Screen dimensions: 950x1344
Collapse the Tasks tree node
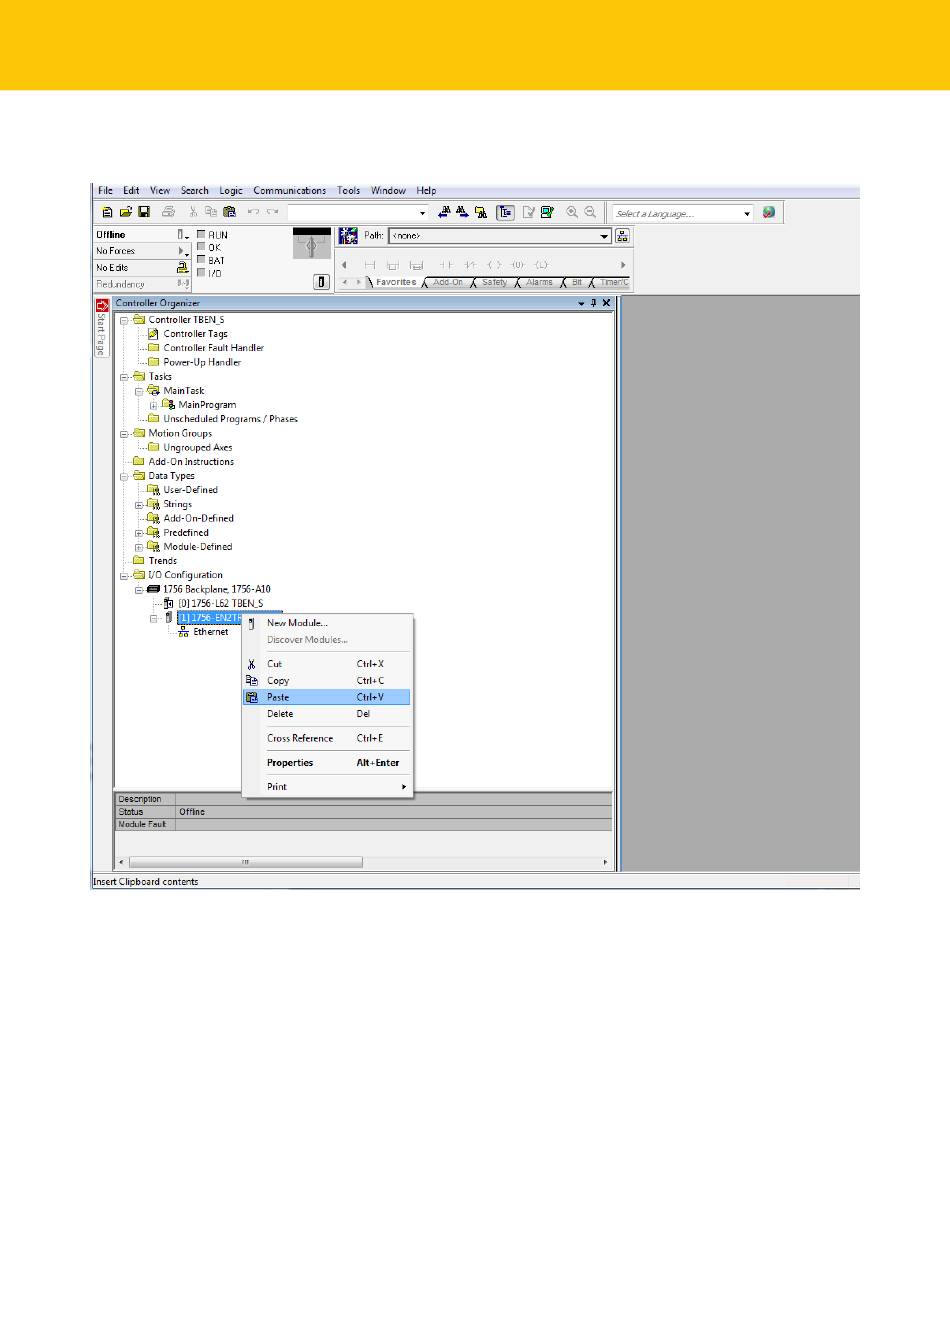point(124,377)
